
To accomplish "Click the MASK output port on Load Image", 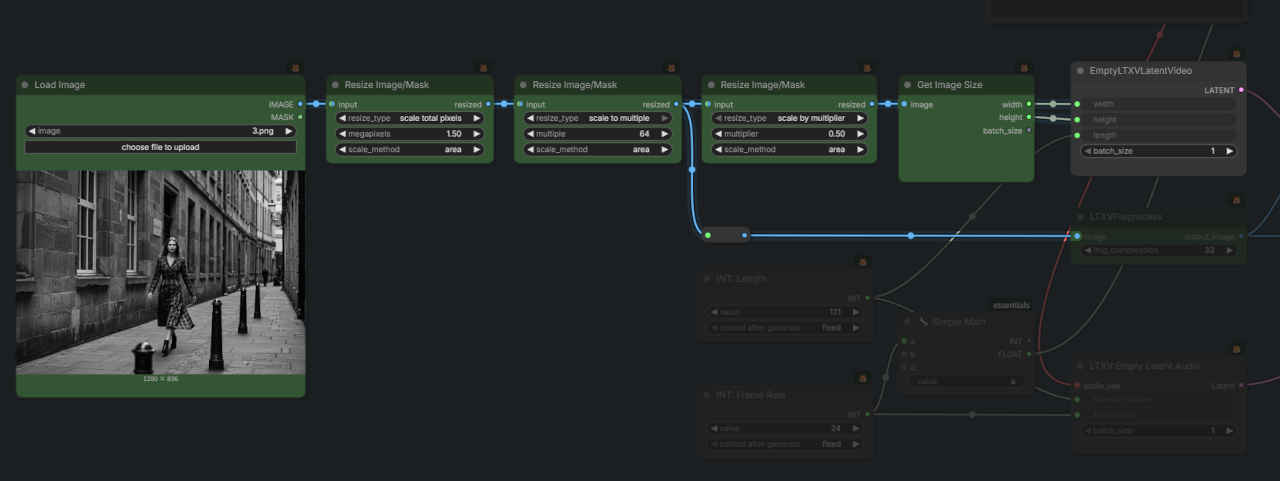I will tap(301, 117).
